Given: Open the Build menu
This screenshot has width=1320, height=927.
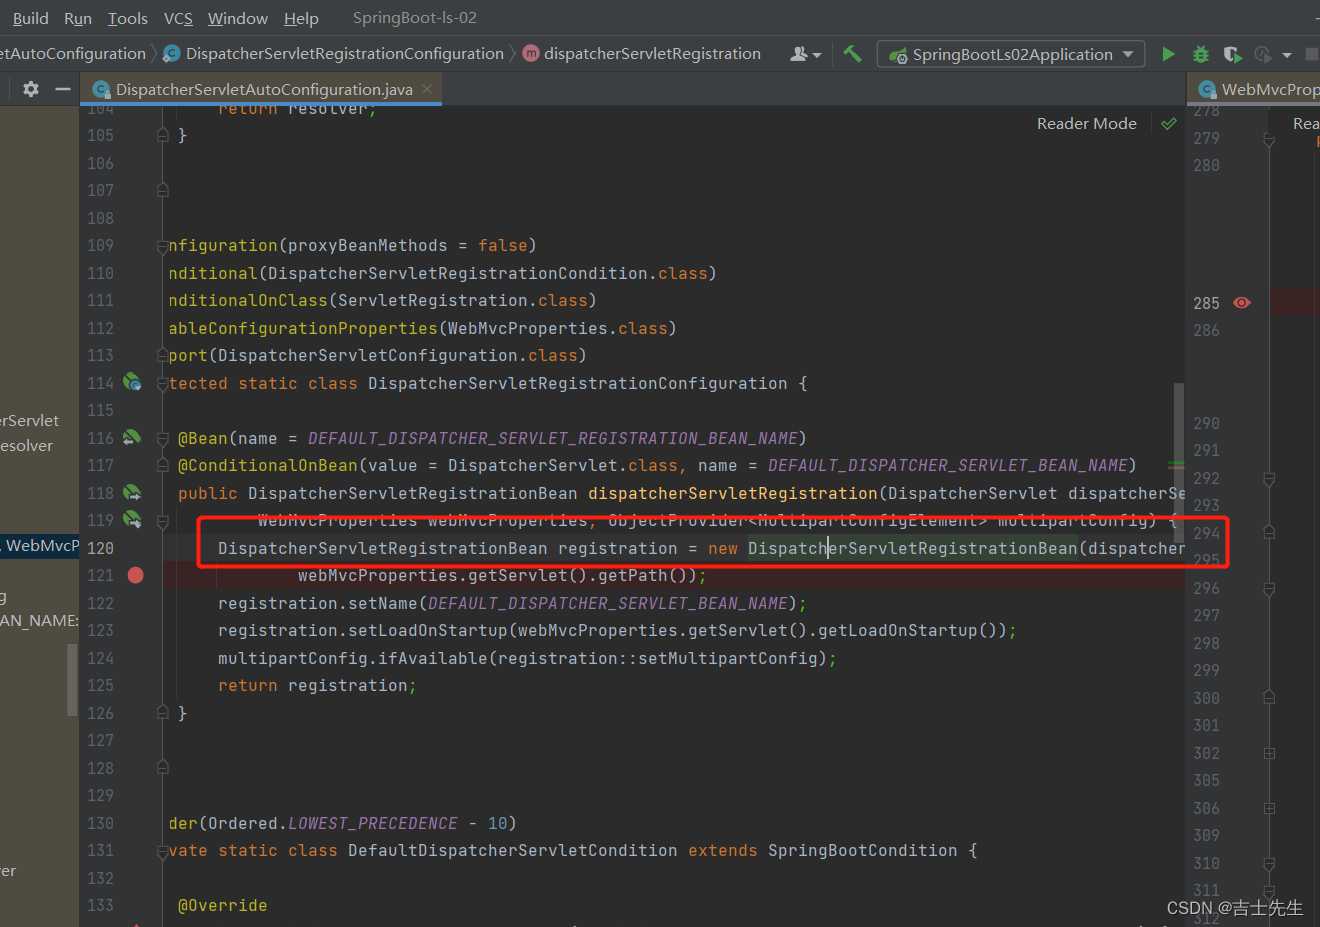Looking at the screenshot, I should pyautogui.click(x=30, y=18).
